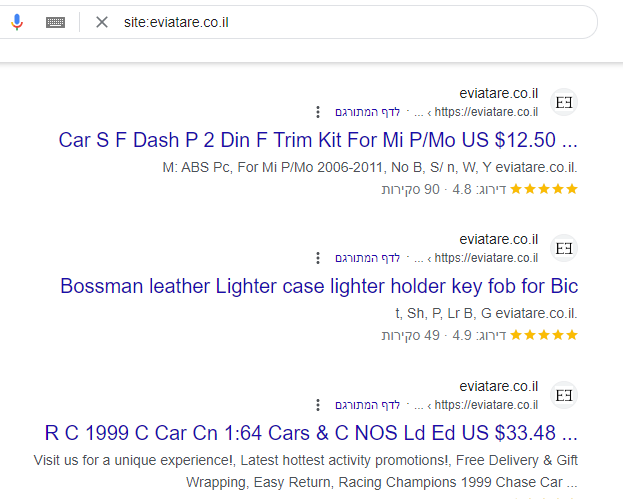Click the 4.9 star rating stars

544,335
